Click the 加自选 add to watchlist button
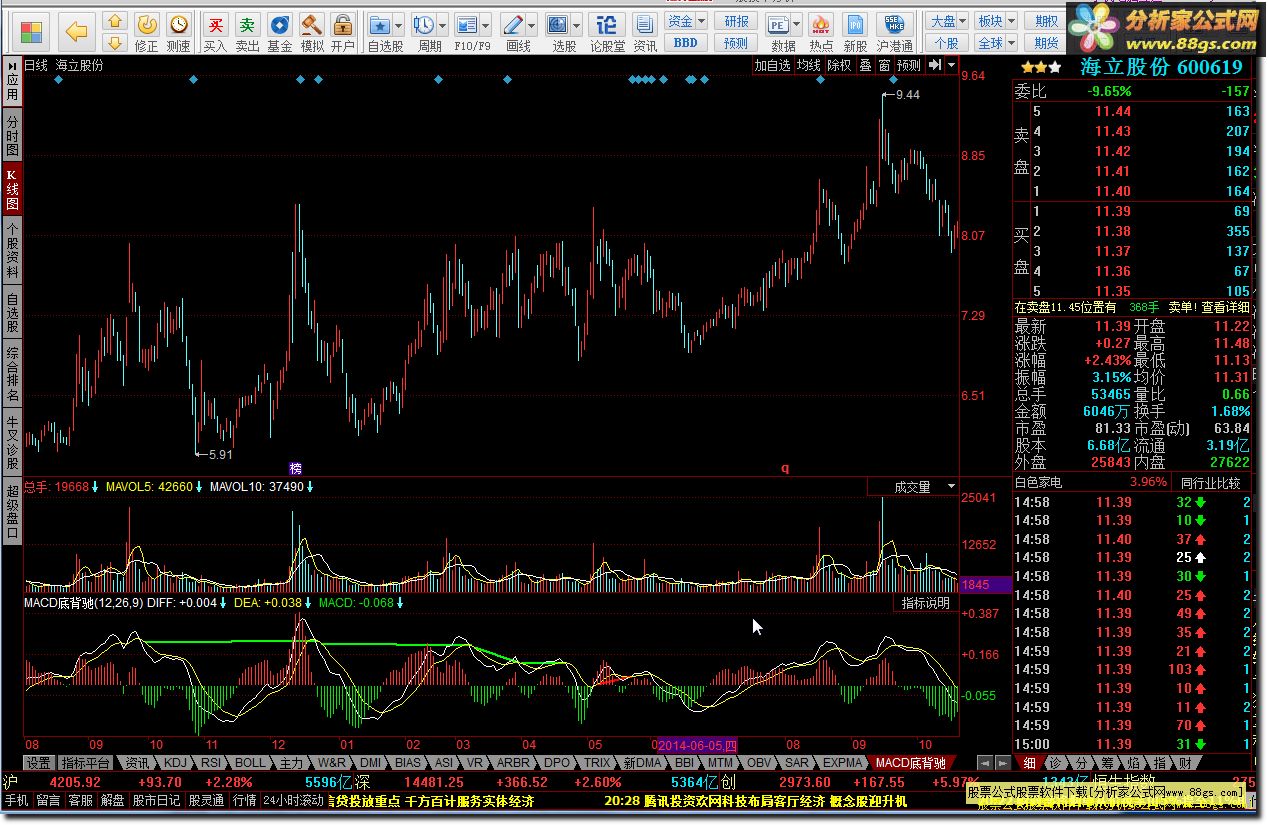 (772, 65)
